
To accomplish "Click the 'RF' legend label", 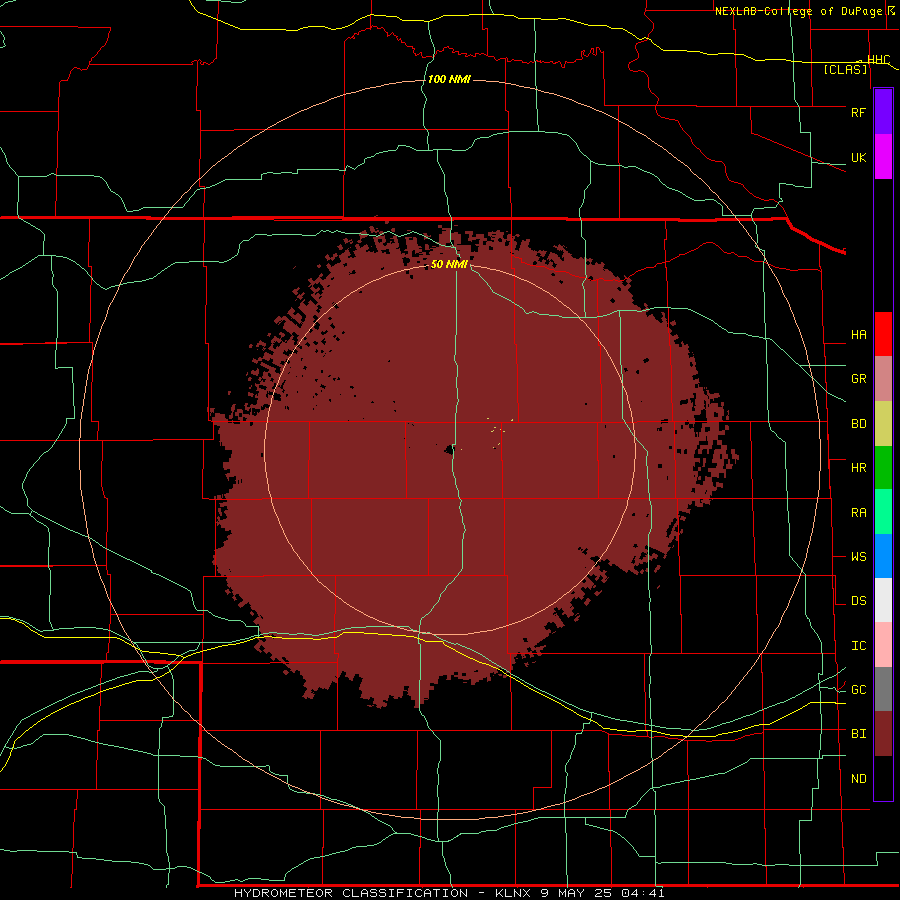I will pos(858,112).
